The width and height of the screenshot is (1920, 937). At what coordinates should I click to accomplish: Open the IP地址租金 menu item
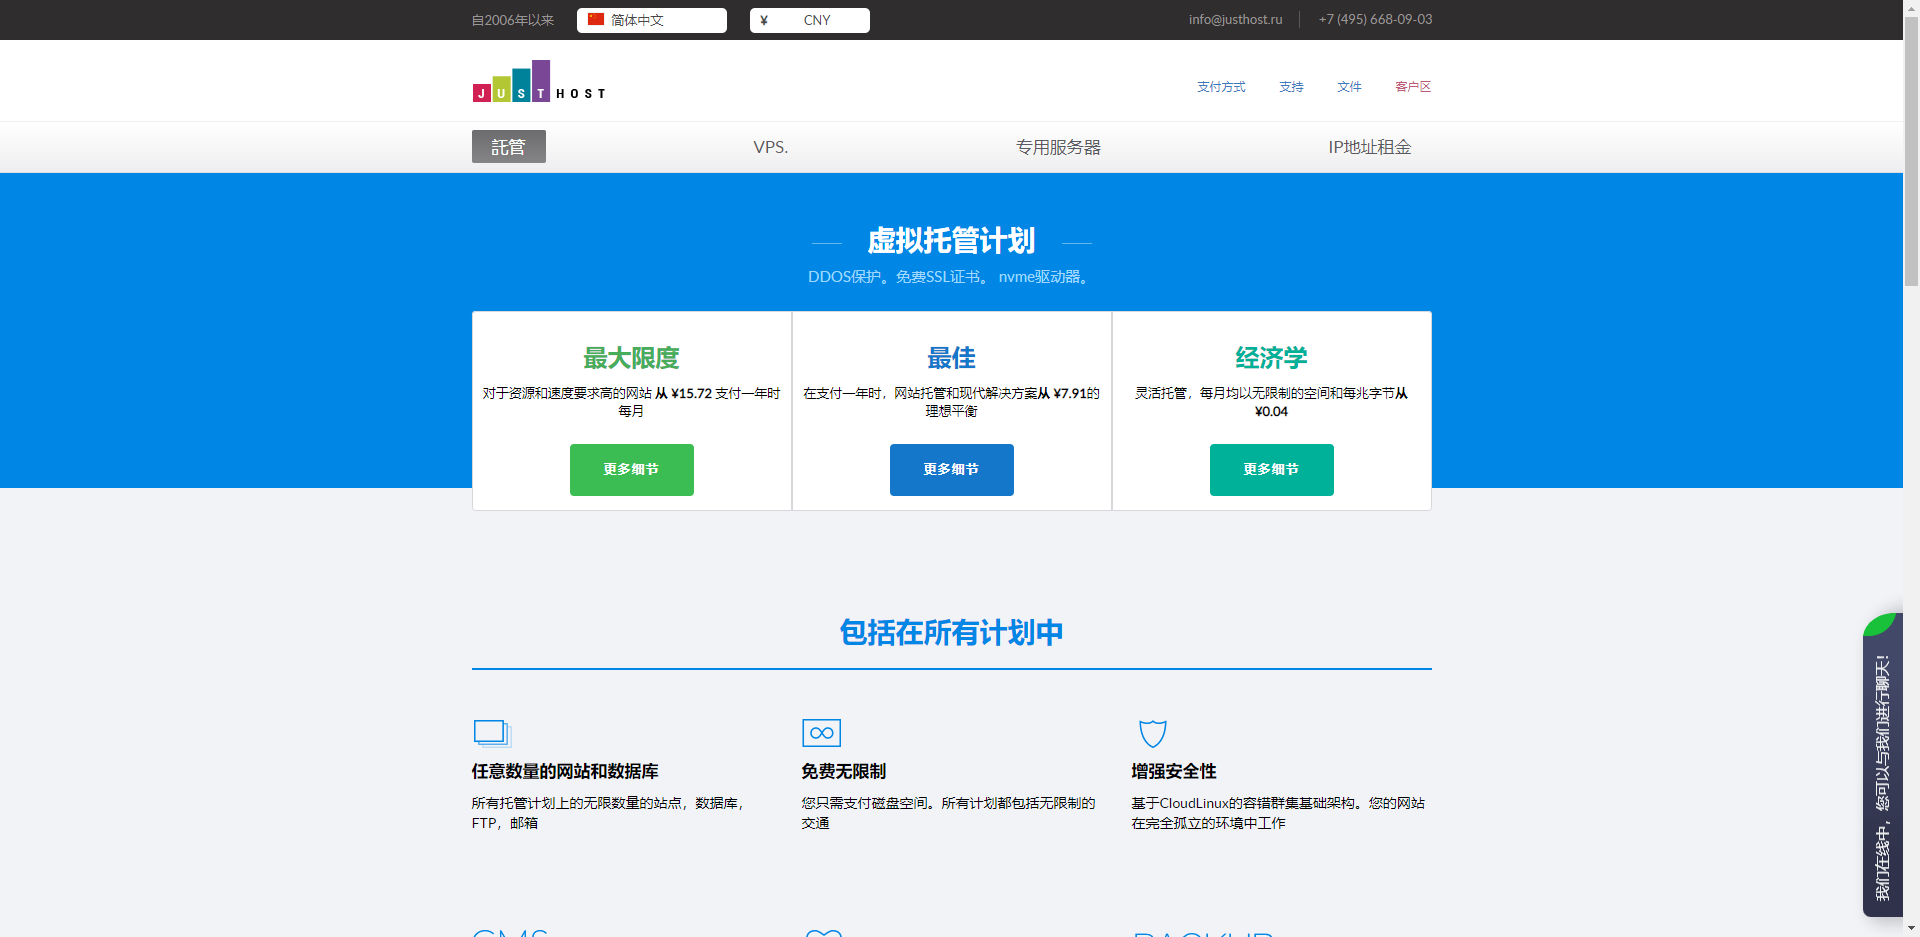pos(1369,147)
